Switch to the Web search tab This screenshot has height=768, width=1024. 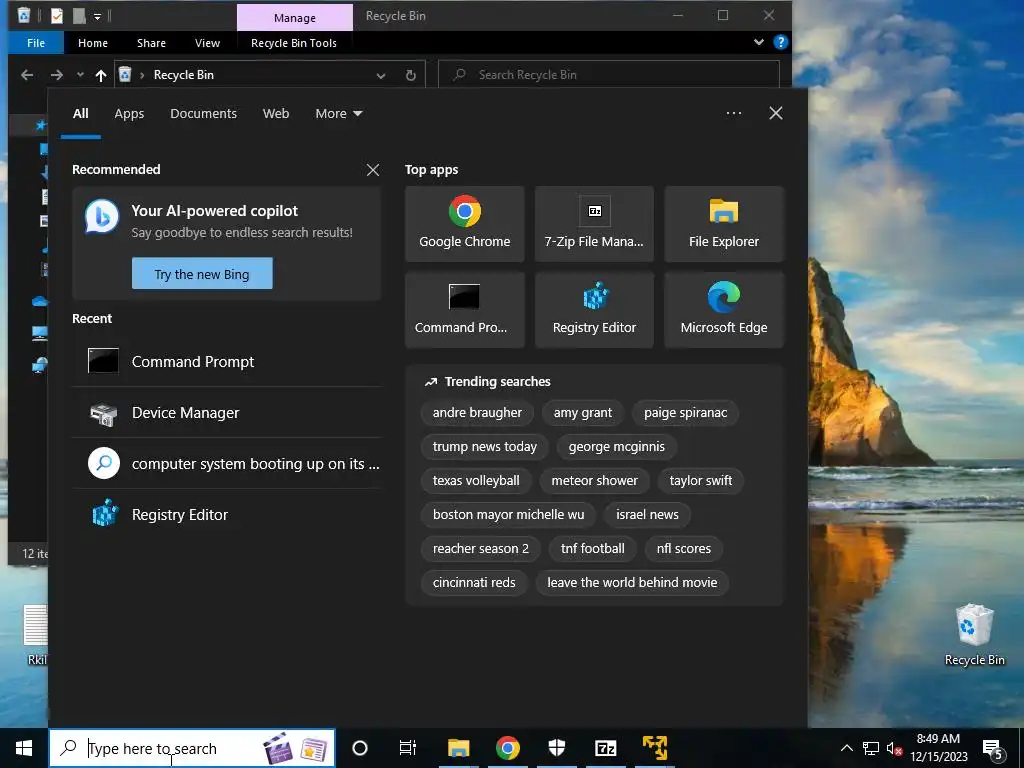point(276,114)
